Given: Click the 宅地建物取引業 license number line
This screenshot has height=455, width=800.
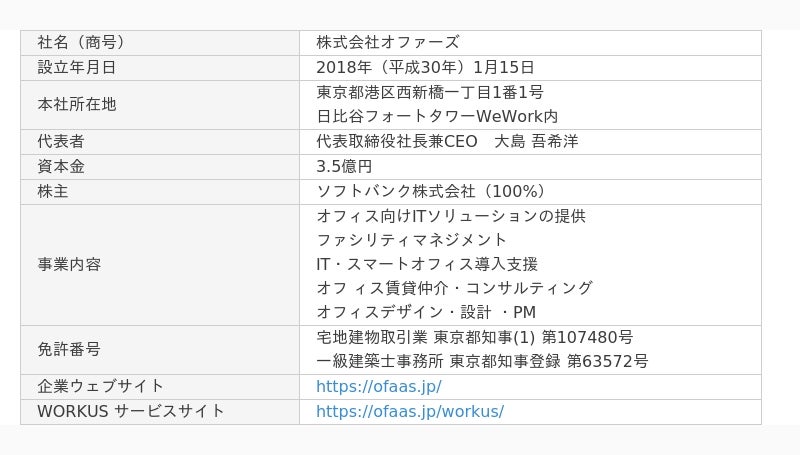Looking at the screenshot, I should pos(474,338).
